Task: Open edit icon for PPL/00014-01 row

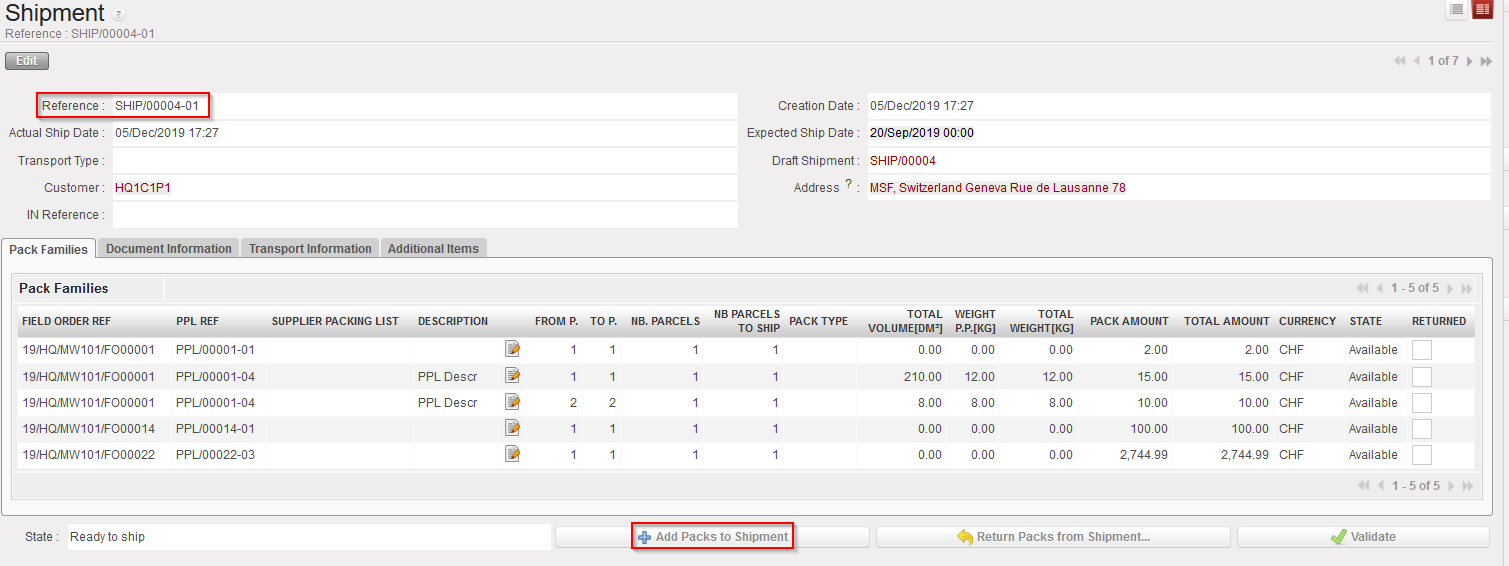Action: click(513, 428)
